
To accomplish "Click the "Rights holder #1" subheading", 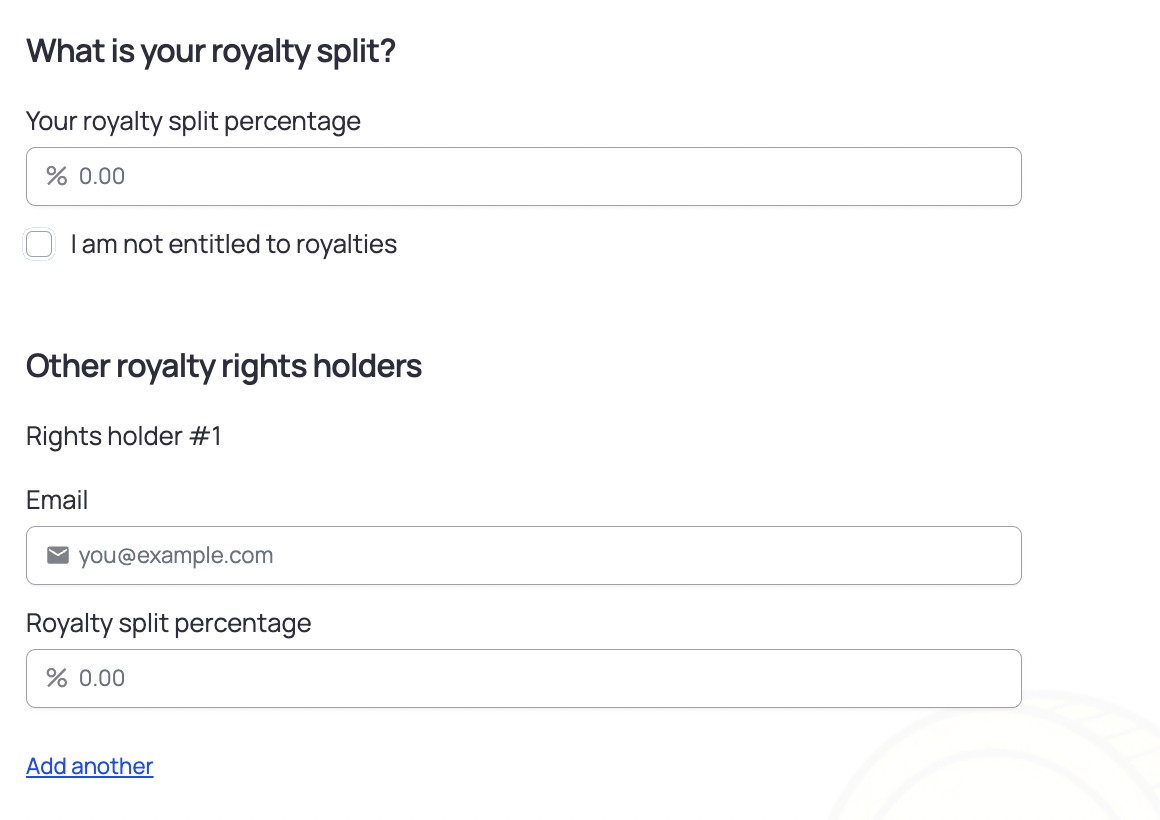I will 124,436.
